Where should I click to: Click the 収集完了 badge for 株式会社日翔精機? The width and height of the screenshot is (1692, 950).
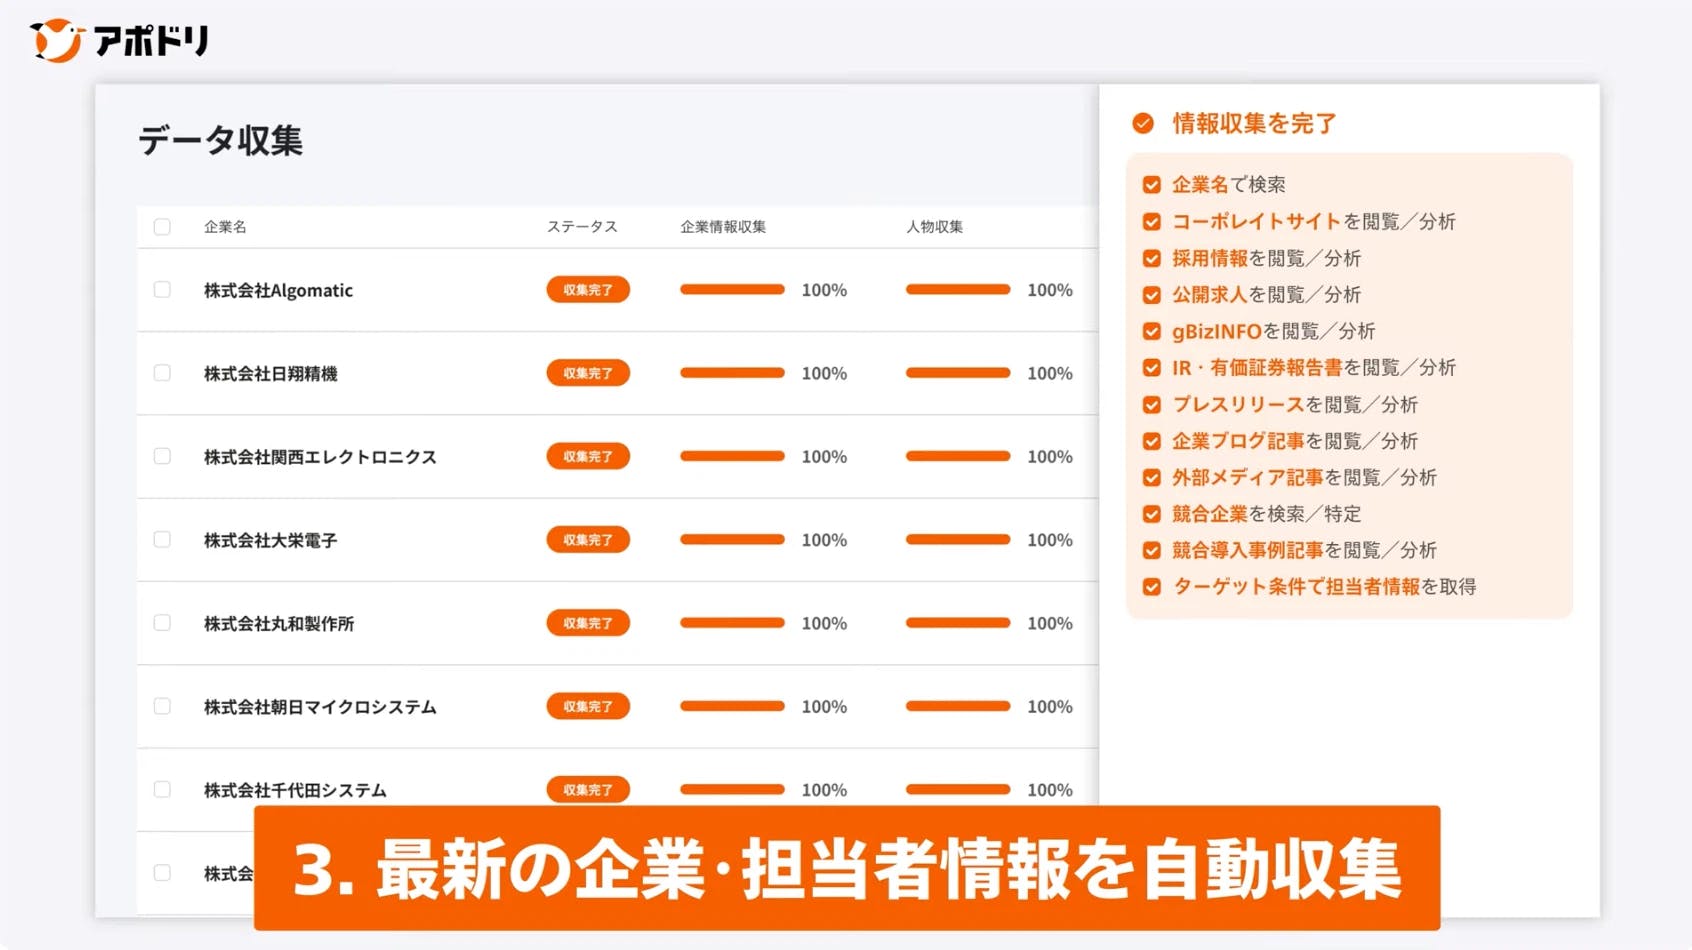(x=587, y=373)
